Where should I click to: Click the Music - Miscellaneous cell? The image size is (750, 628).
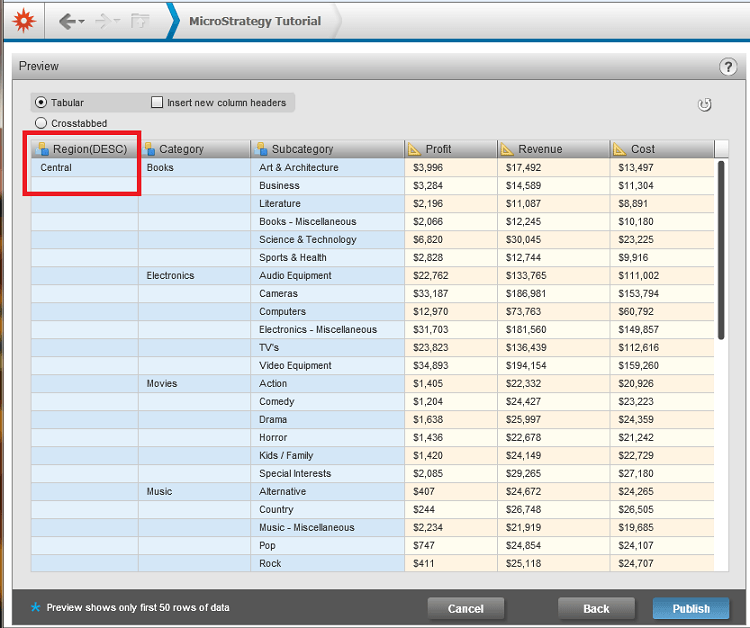327,528
